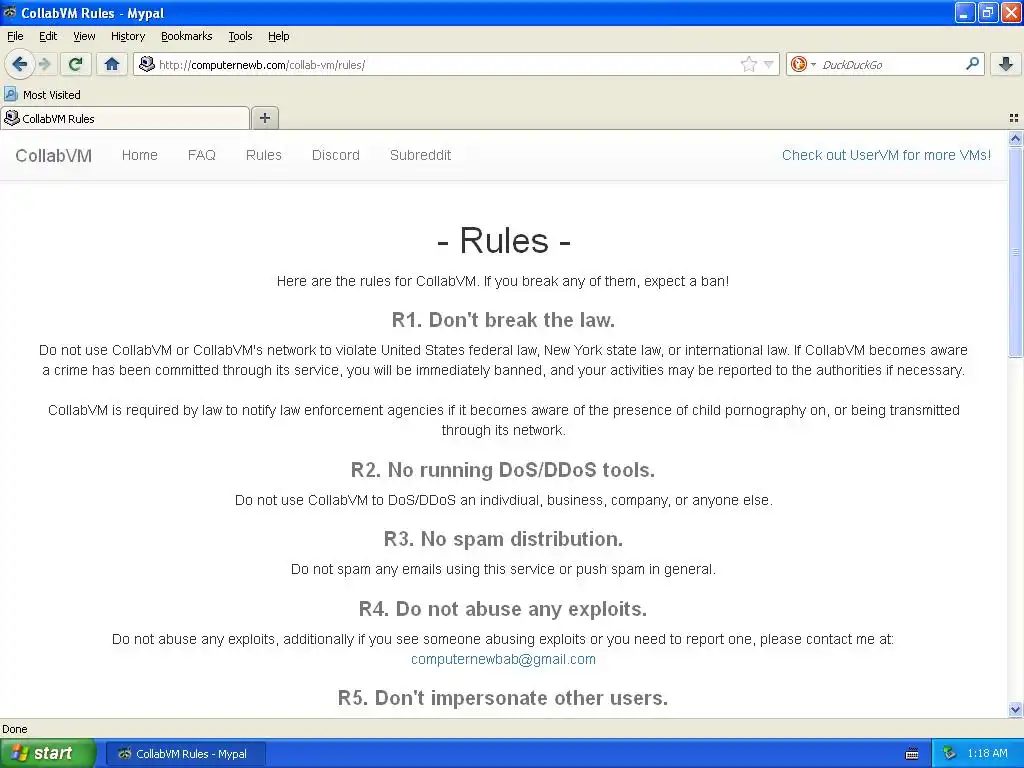1024x768 pixels.
Task: Click the keyboard icon in the taskbar
Action: point(912,754)
